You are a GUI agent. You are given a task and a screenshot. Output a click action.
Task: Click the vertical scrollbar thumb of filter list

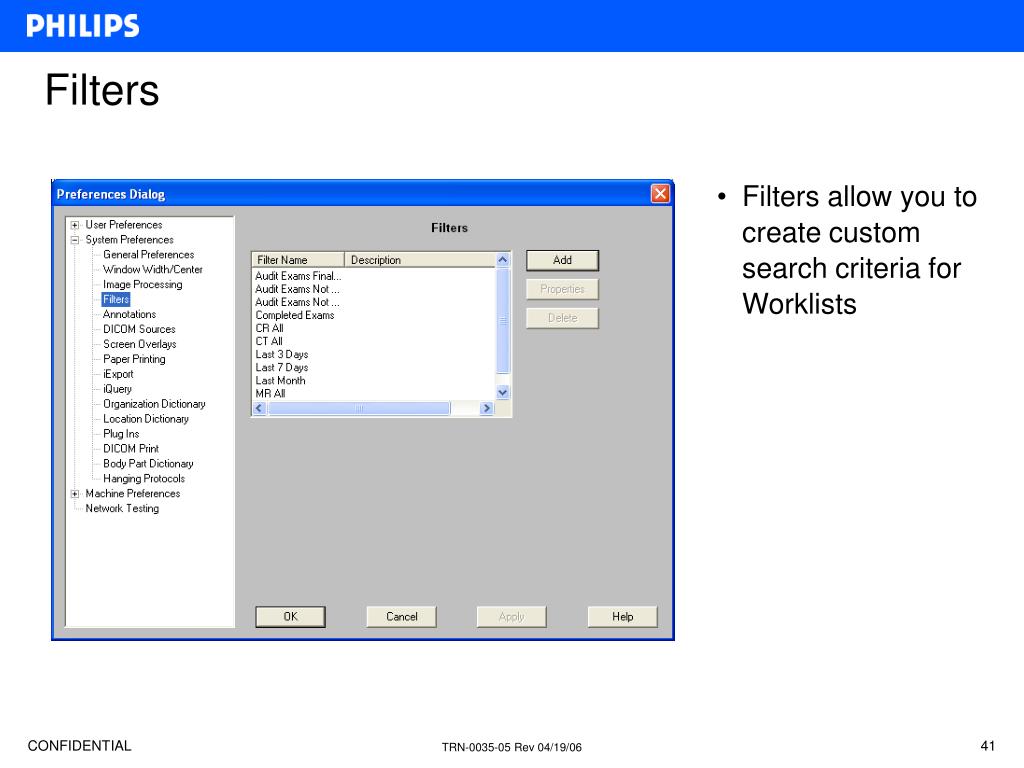[x=503, y=321]
